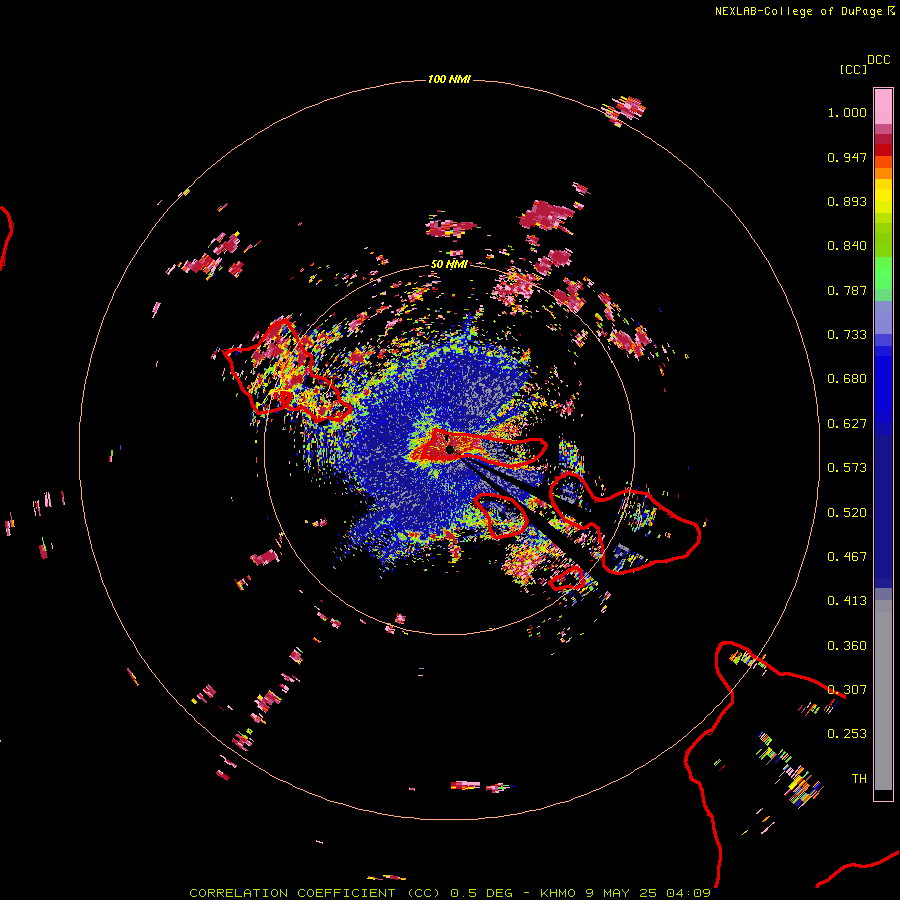The width and height of the screenshot is (900, 900).
Task: Click the 100 NMI range ring label
Action: [x=449, y=79]
